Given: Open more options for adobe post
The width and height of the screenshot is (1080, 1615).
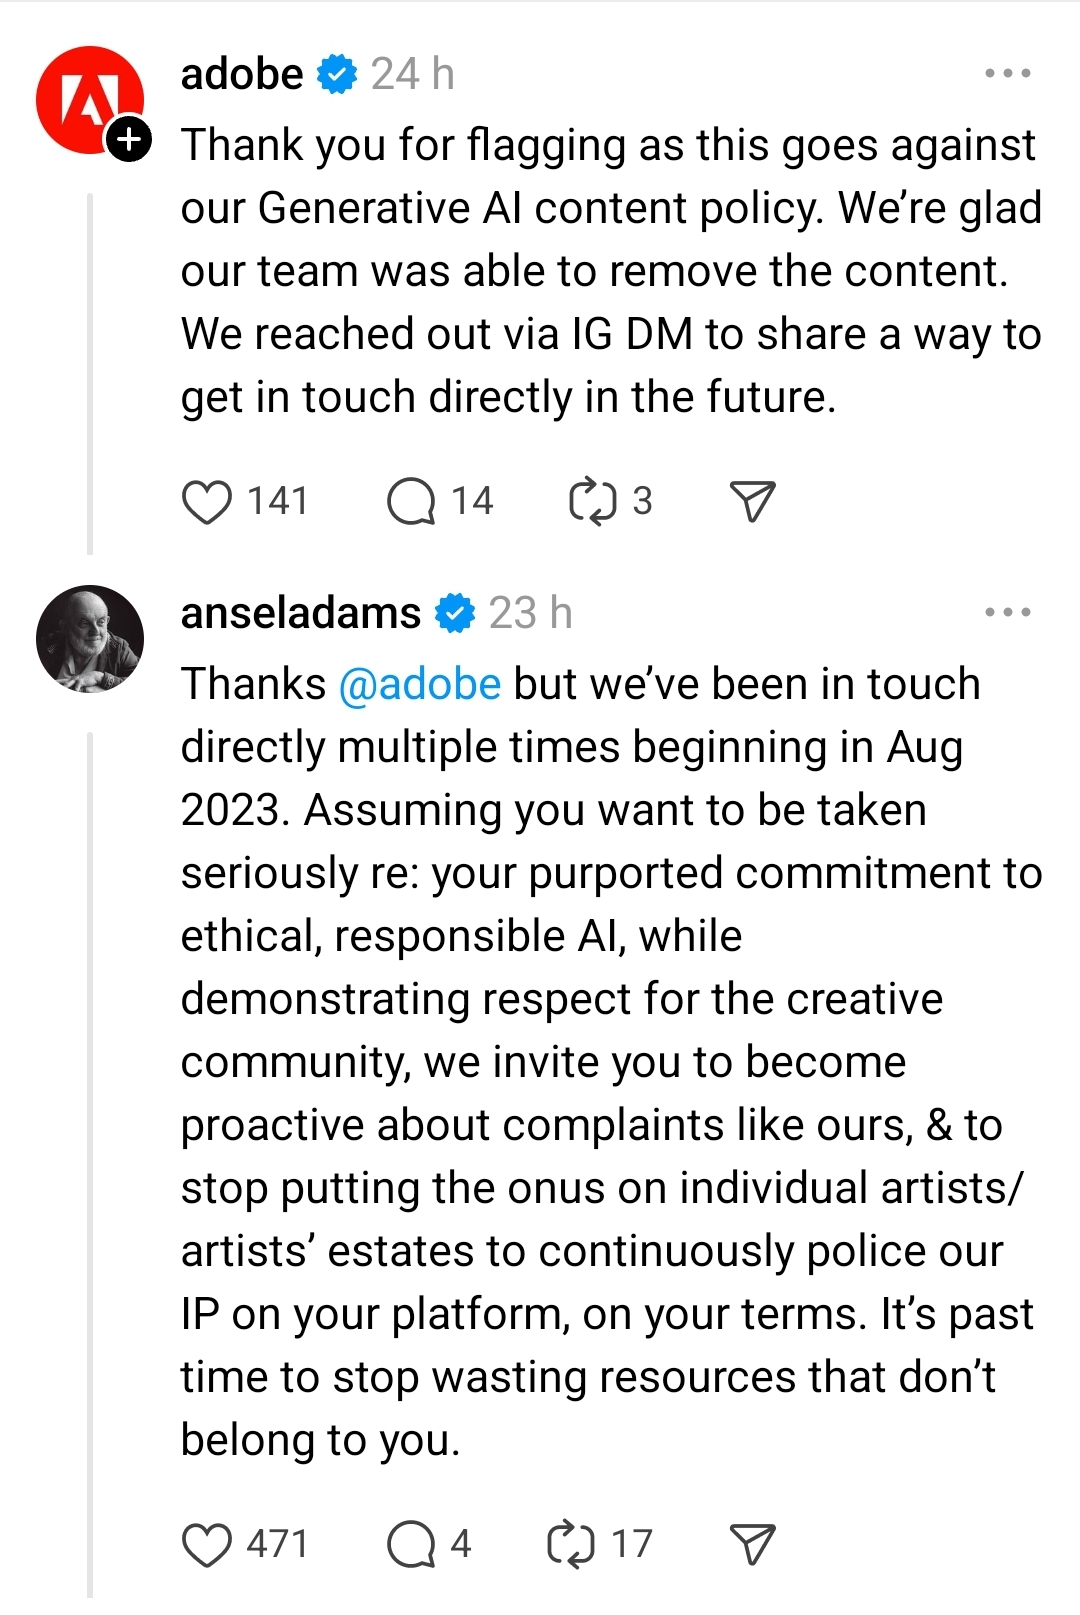Looking at the screenshot, I should pos(1007,74).
